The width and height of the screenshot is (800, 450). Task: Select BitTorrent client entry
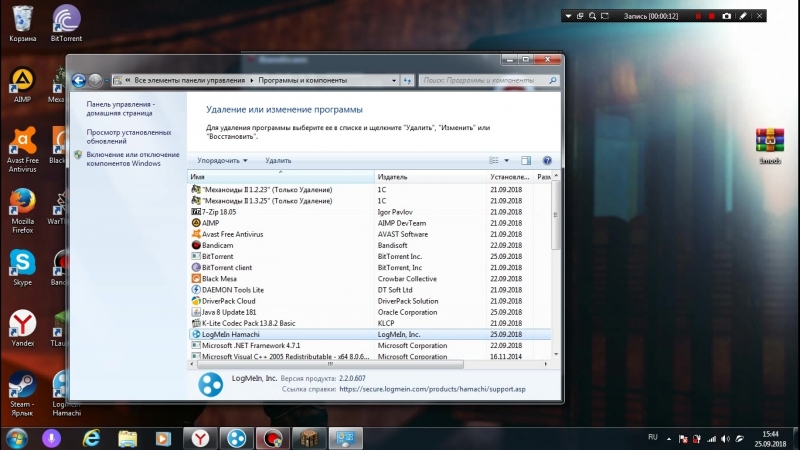(x=369, y=267)
